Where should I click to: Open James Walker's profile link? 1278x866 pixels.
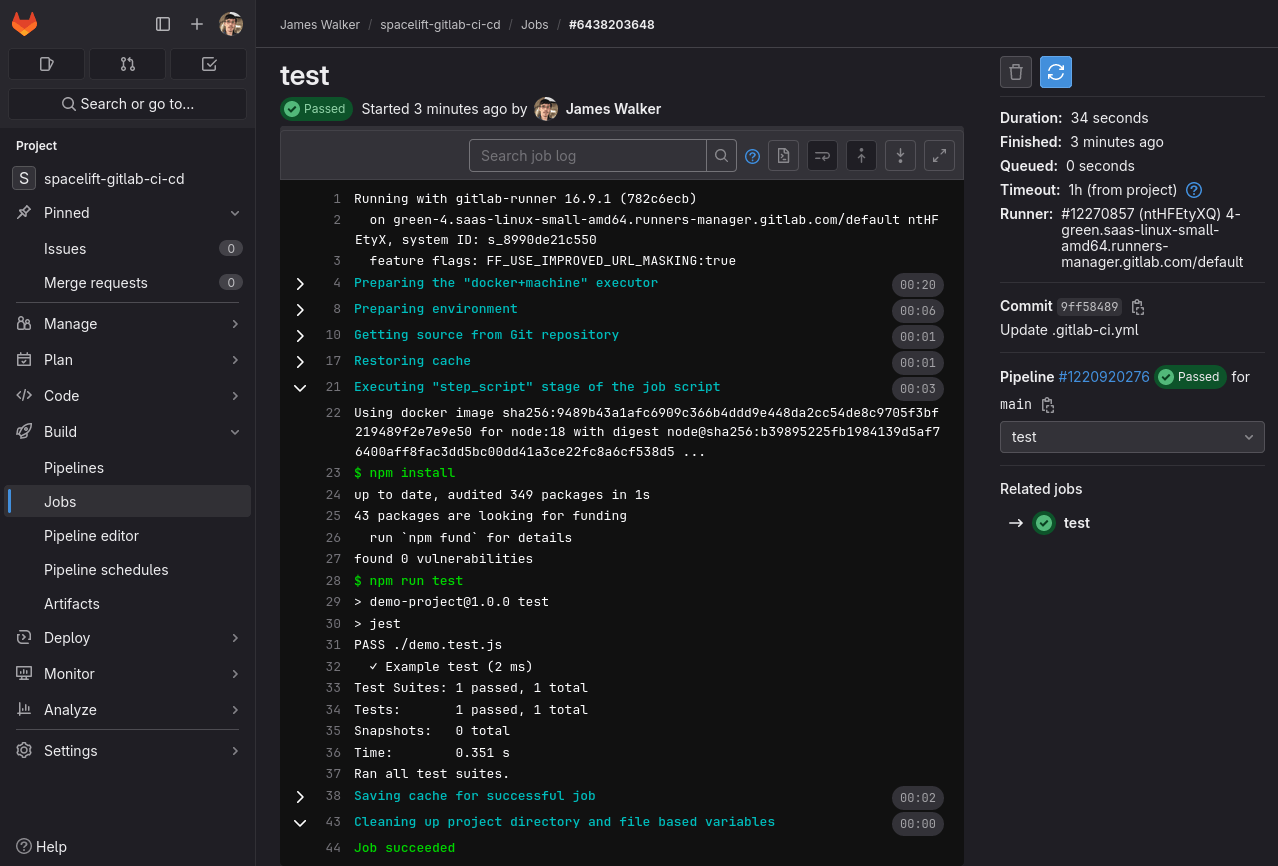613,109
